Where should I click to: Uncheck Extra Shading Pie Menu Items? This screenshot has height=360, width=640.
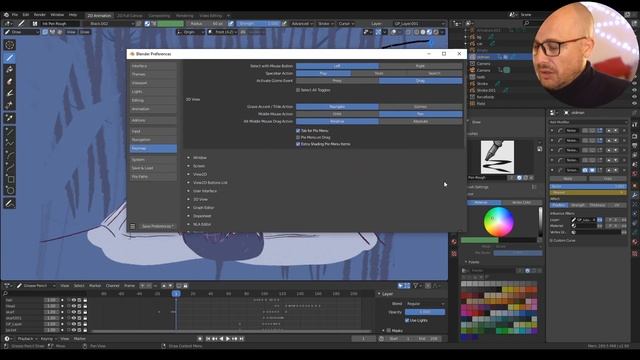point(298,144)
